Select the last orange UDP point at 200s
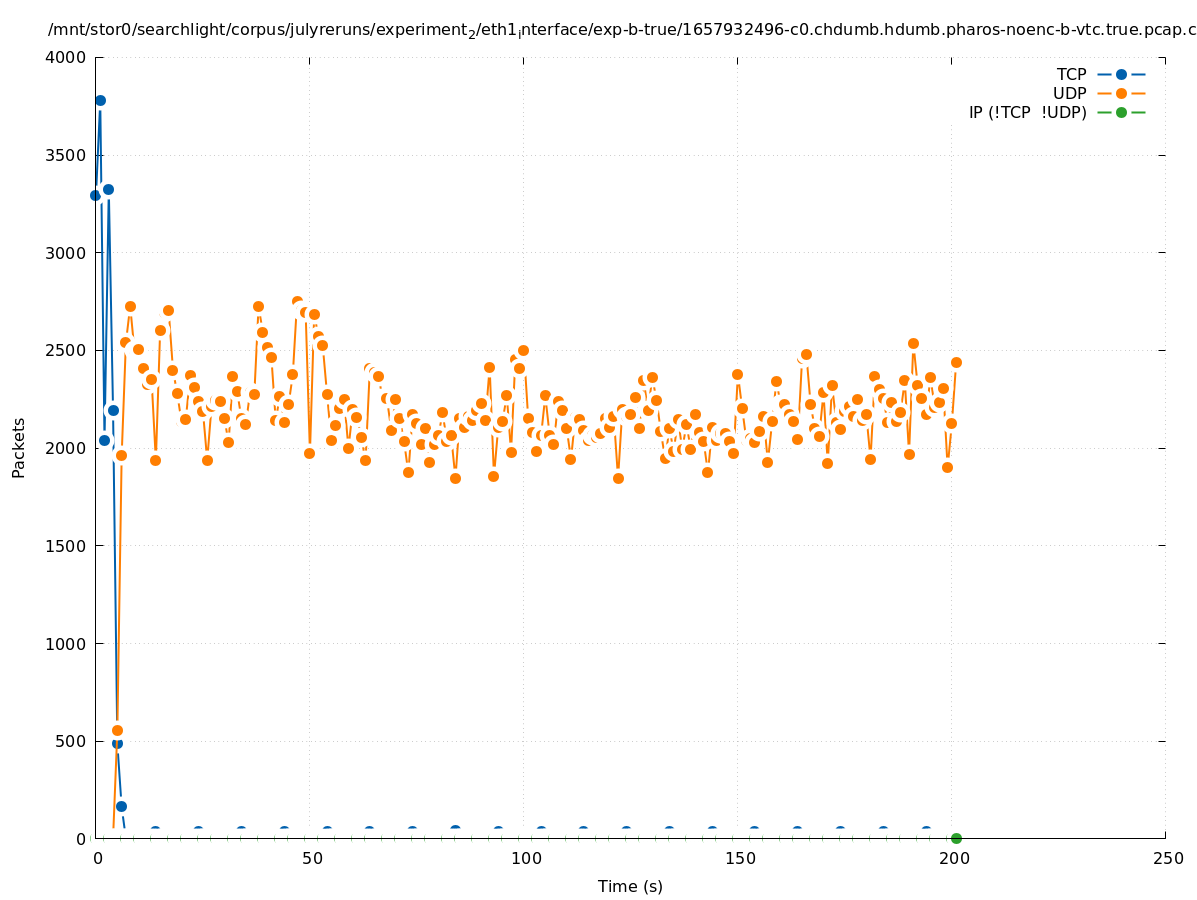1197x900 pixels. click(956, 362)
